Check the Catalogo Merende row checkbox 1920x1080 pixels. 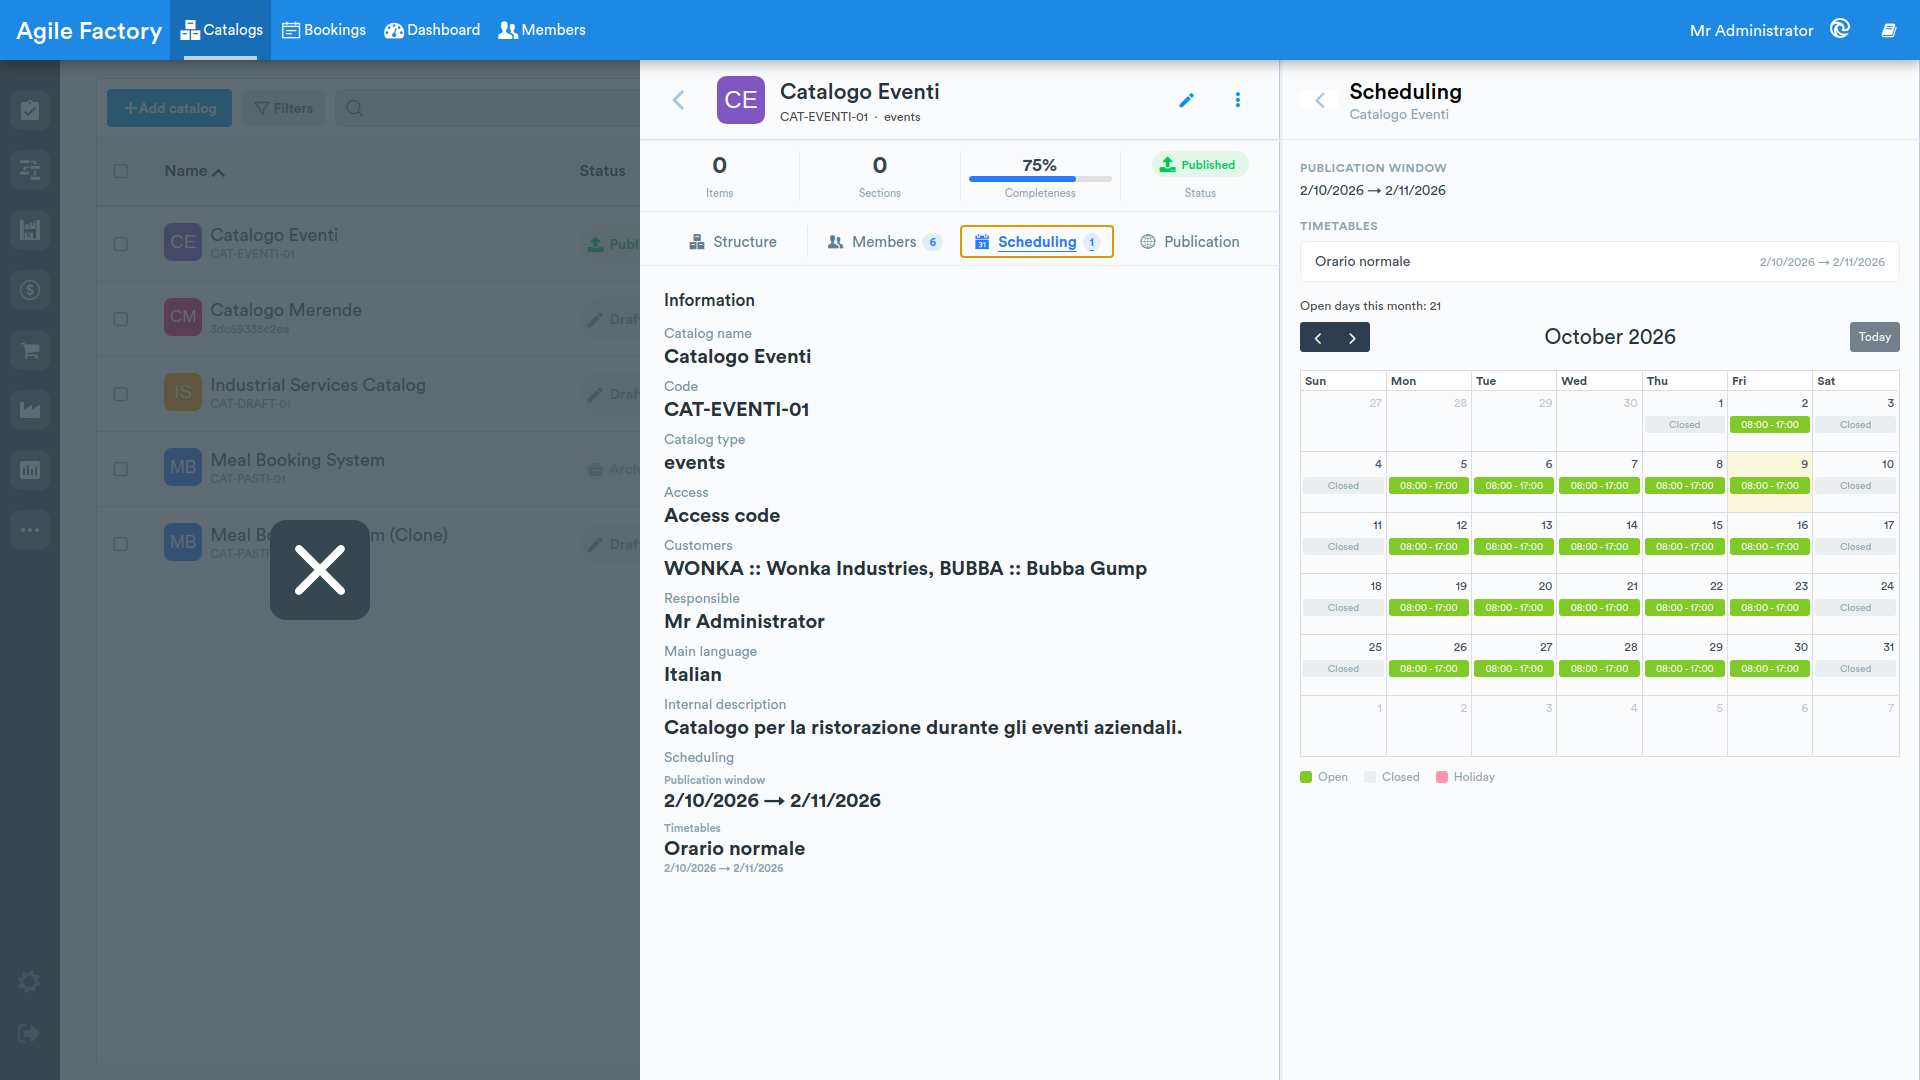[x=121, y=319]
